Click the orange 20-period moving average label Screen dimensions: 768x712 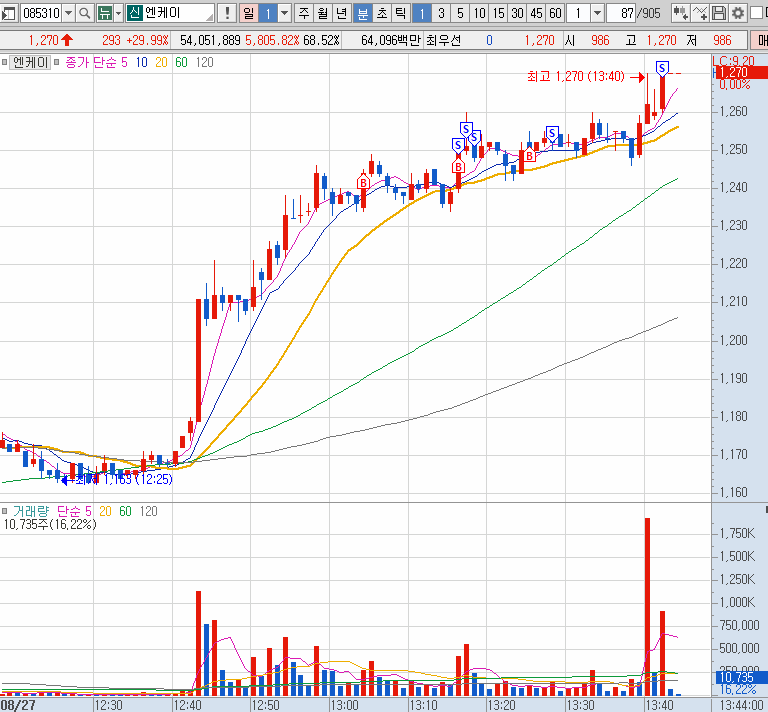pos(161,62)
